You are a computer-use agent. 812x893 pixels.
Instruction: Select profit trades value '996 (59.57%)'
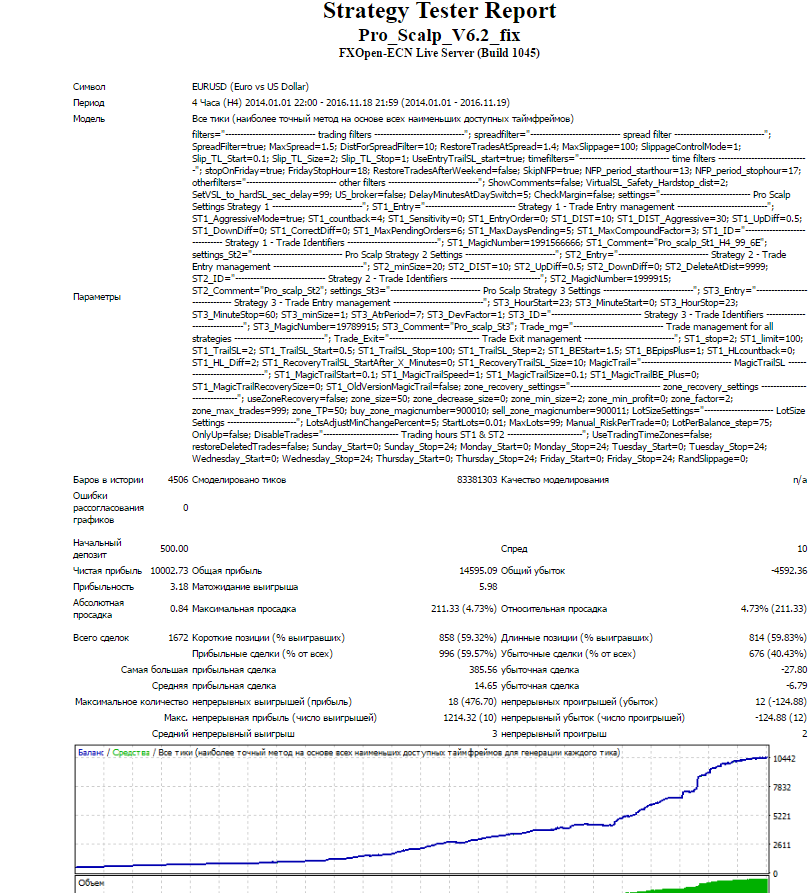coord(468,654)
